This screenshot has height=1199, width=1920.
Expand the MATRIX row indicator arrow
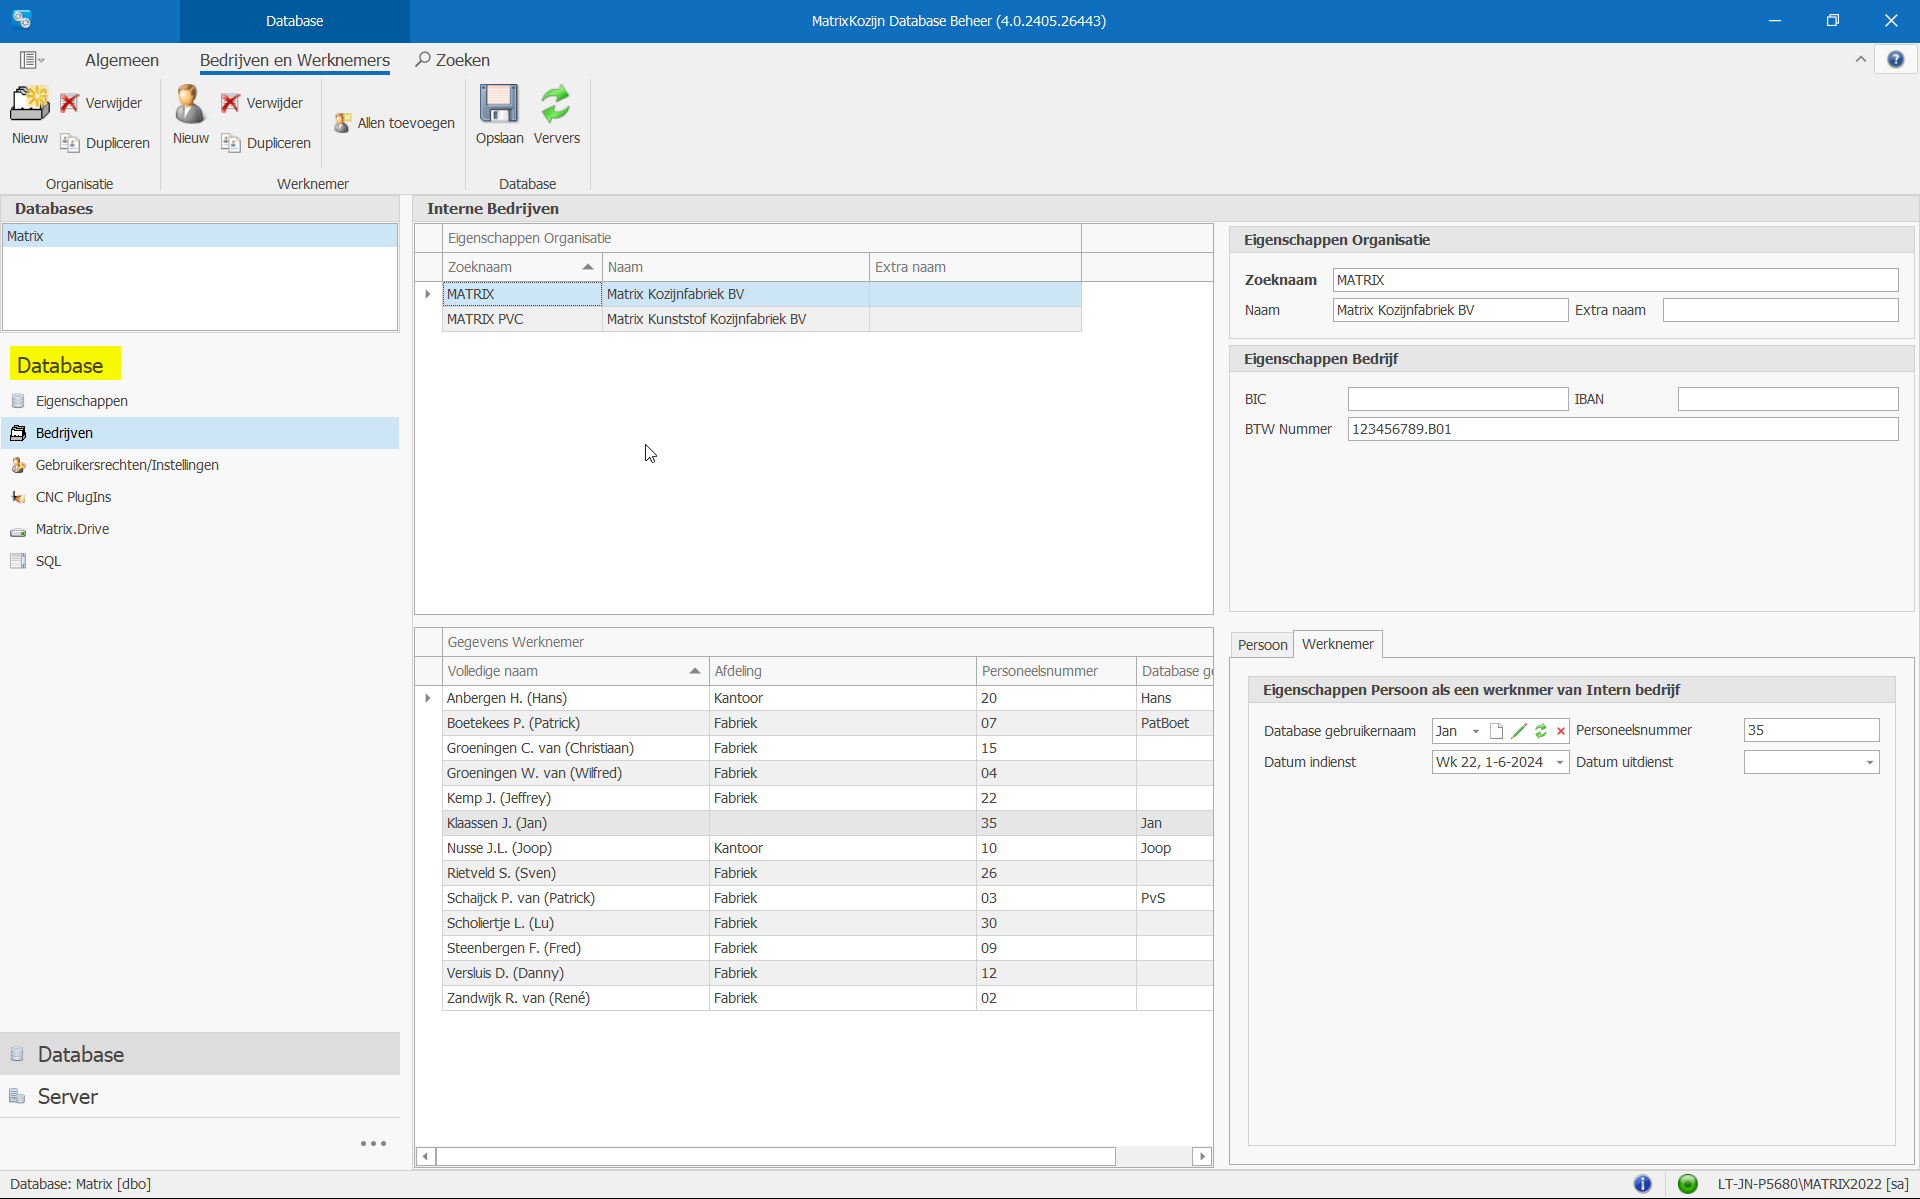pos(428,294)
